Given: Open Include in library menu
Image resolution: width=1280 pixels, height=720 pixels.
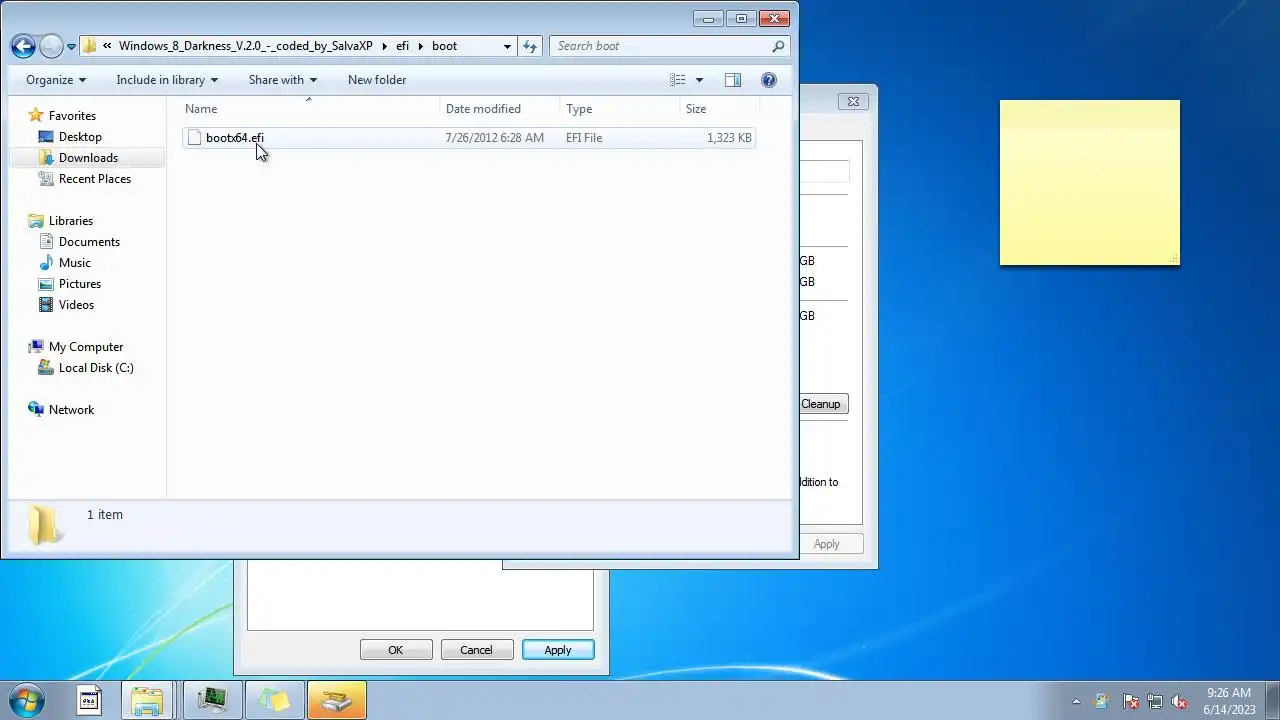Looking at the screenshot, I should pos(167,80).
